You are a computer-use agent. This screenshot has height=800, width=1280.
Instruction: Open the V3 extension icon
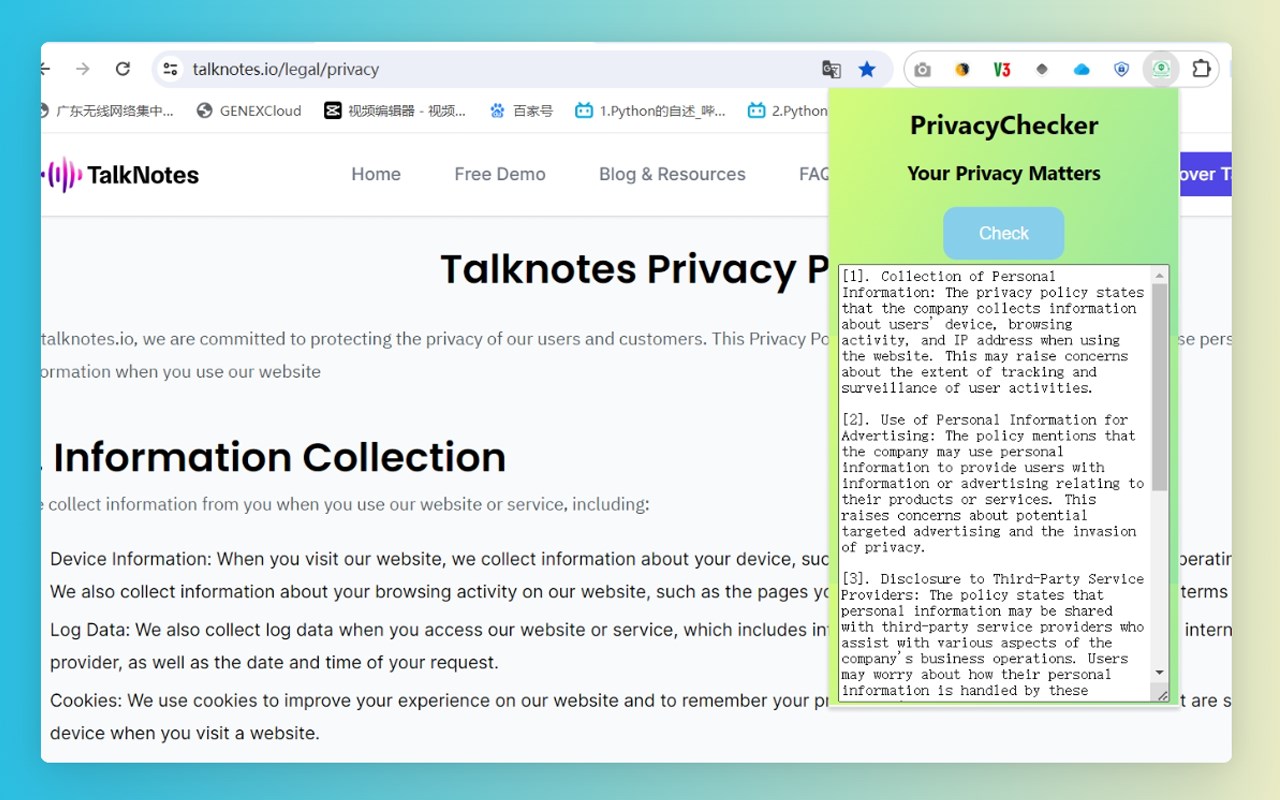[x=1001, y=69]
